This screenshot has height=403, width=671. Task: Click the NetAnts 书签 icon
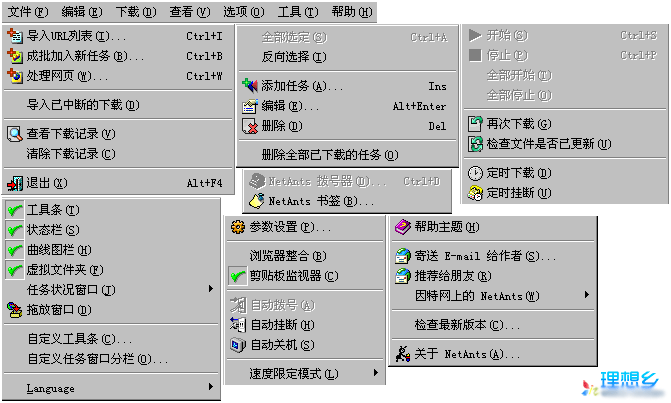(x=257, y=201)
